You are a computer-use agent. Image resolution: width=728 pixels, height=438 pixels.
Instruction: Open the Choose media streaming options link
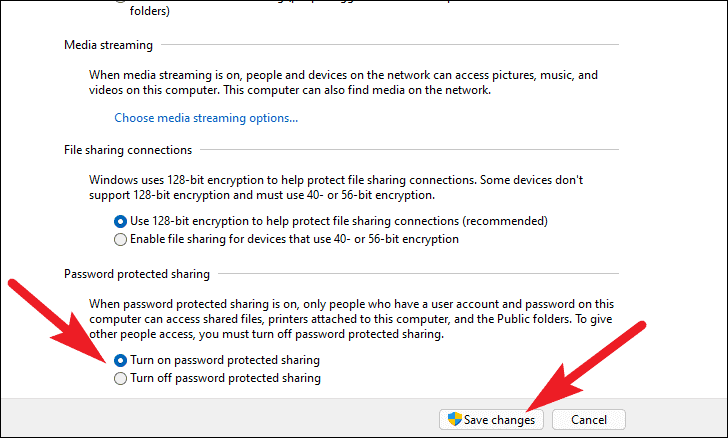point(206,118)
